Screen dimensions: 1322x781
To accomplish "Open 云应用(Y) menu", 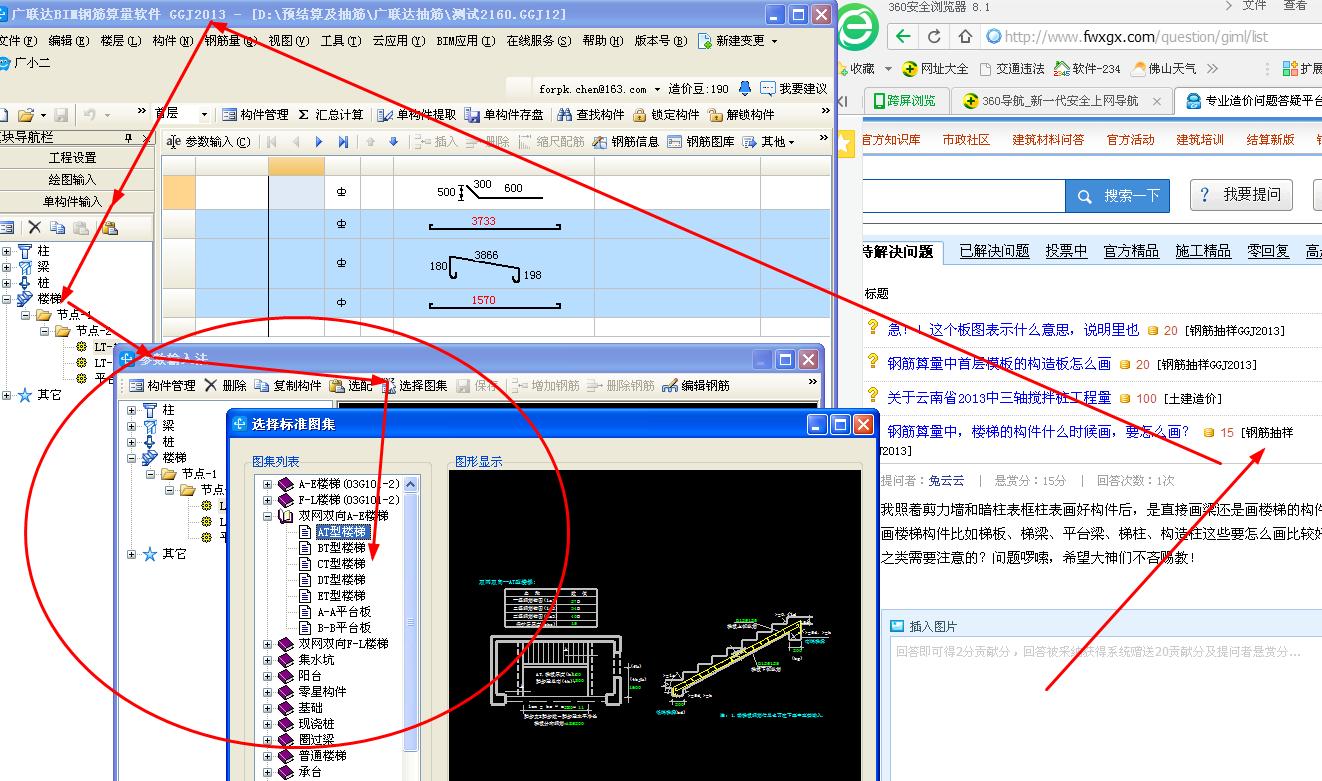I will (397, 41).
